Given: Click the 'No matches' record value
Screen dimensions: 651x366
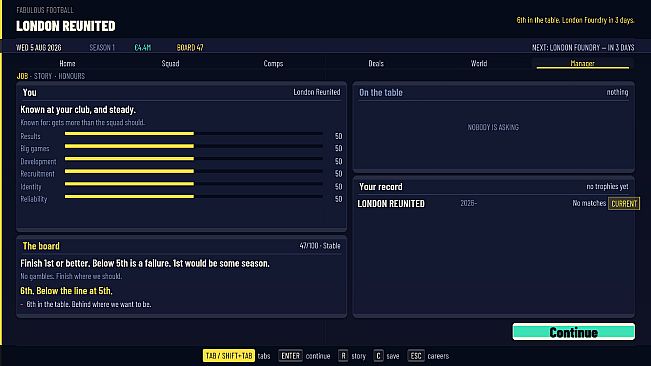Looking at the screenshot, I should 589,203.
